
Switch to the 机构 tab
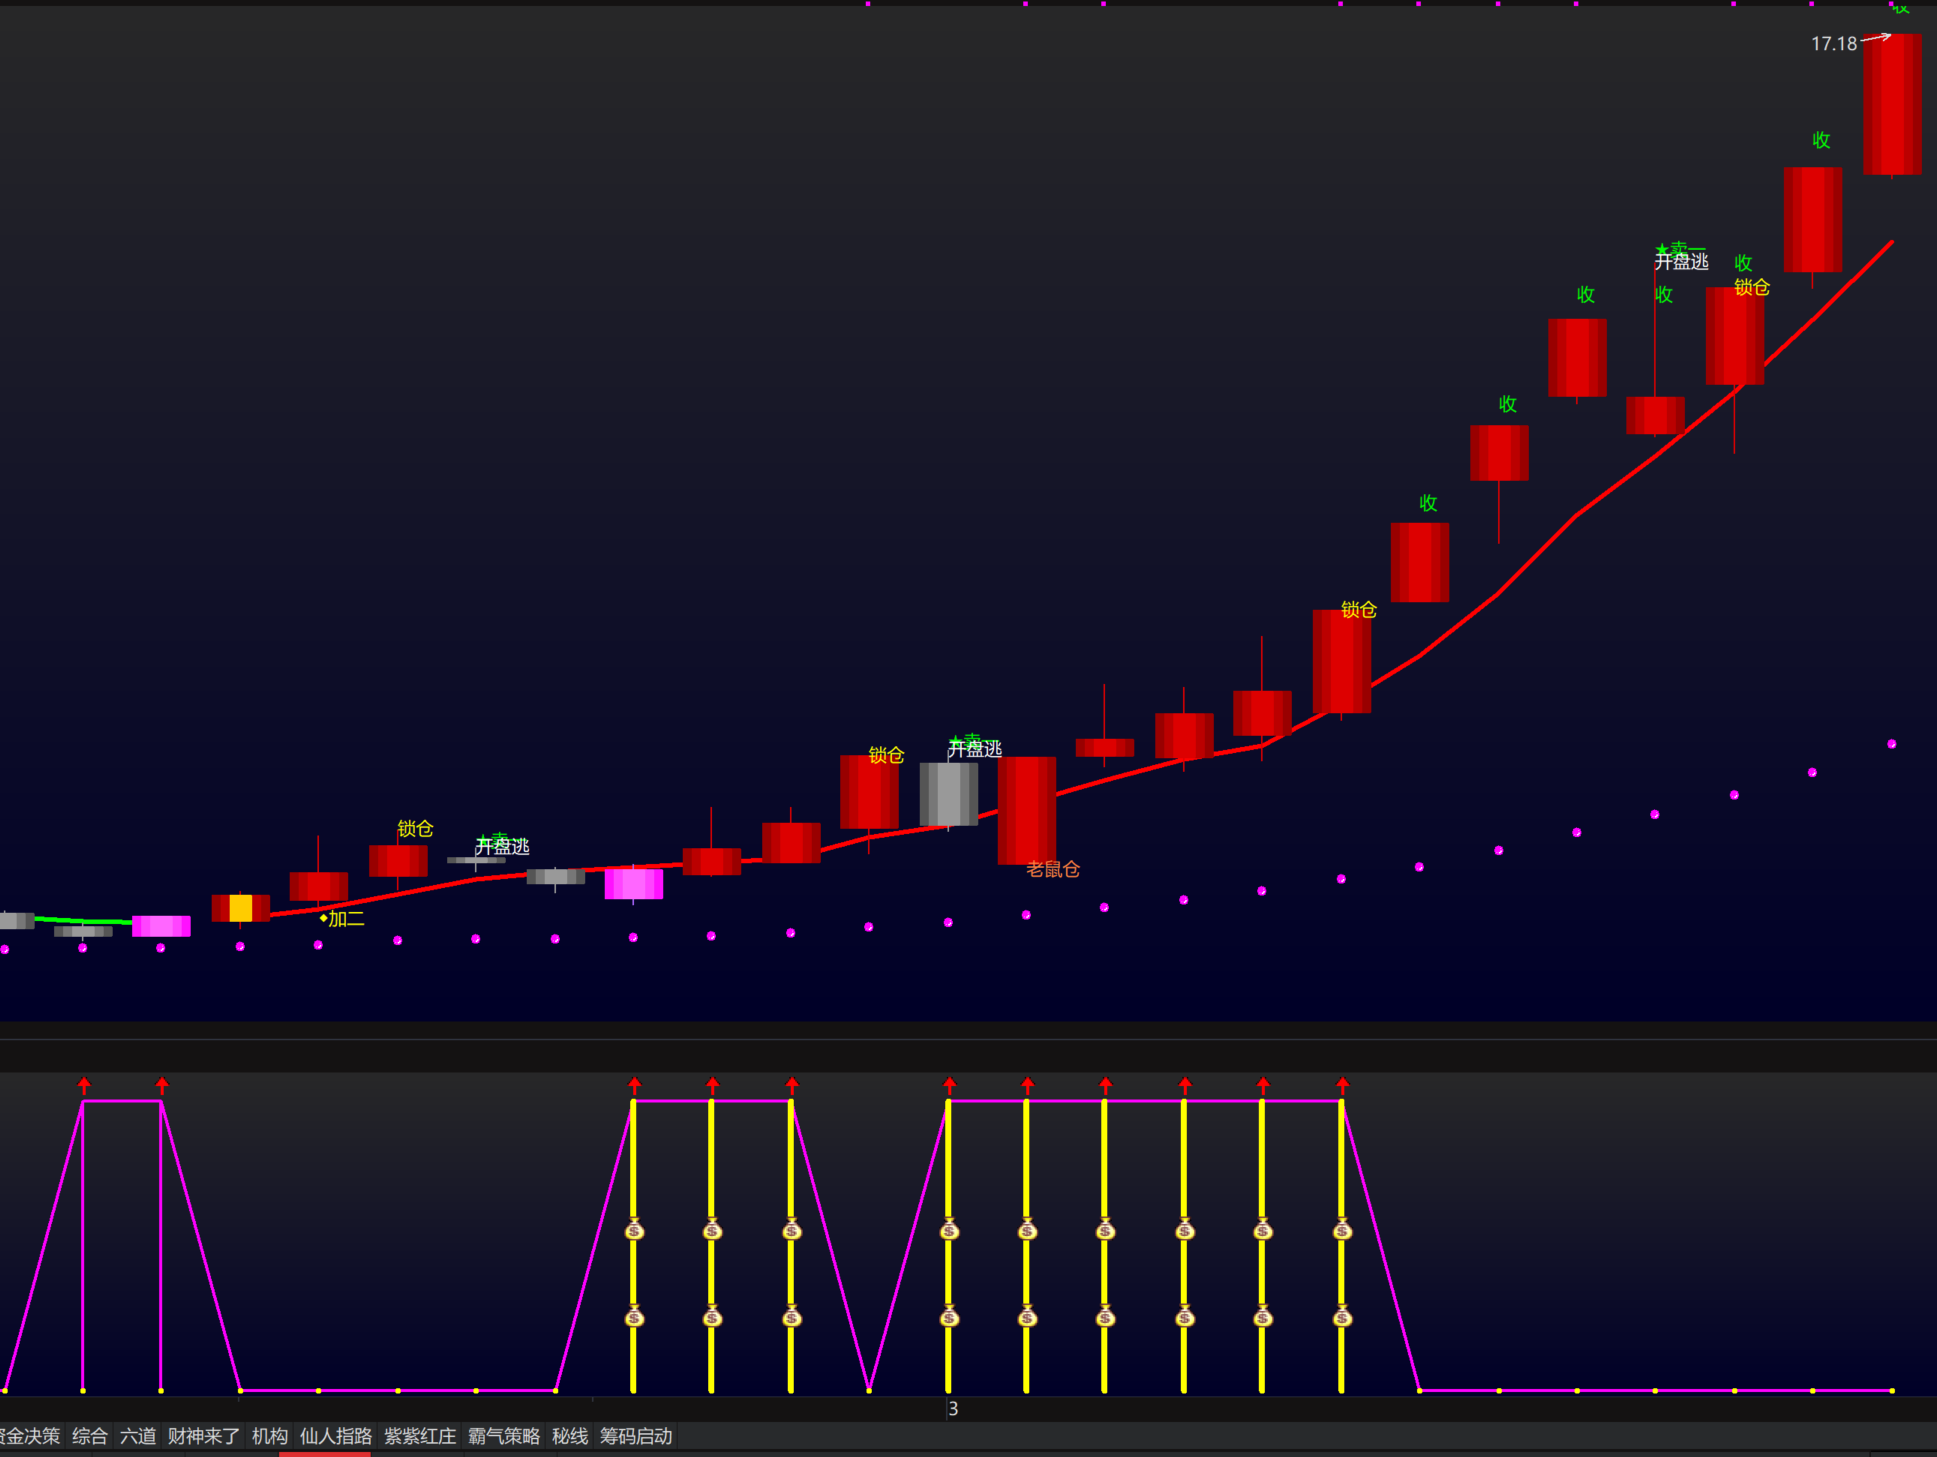pyautogui.click(x=270, y=1436)
